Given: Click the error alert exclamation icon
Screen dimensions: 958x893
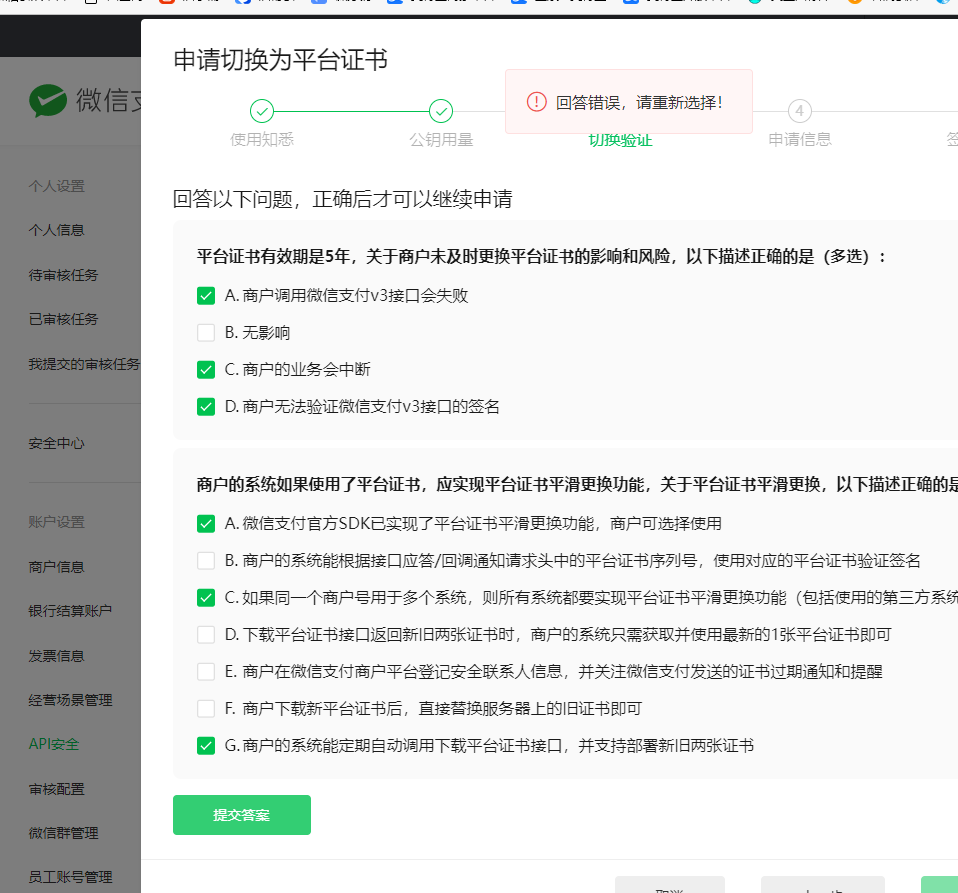Looking at the screenshot, I should point(536,102).
